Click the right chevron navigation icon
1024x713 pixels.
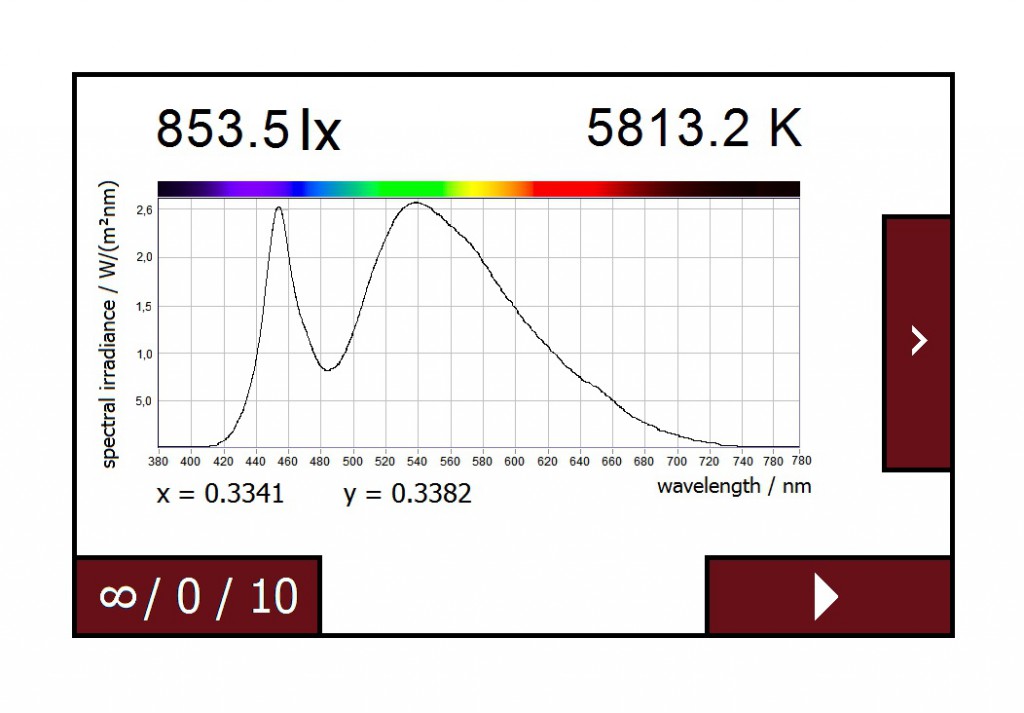pyautogui.click(x=917, y=340)
